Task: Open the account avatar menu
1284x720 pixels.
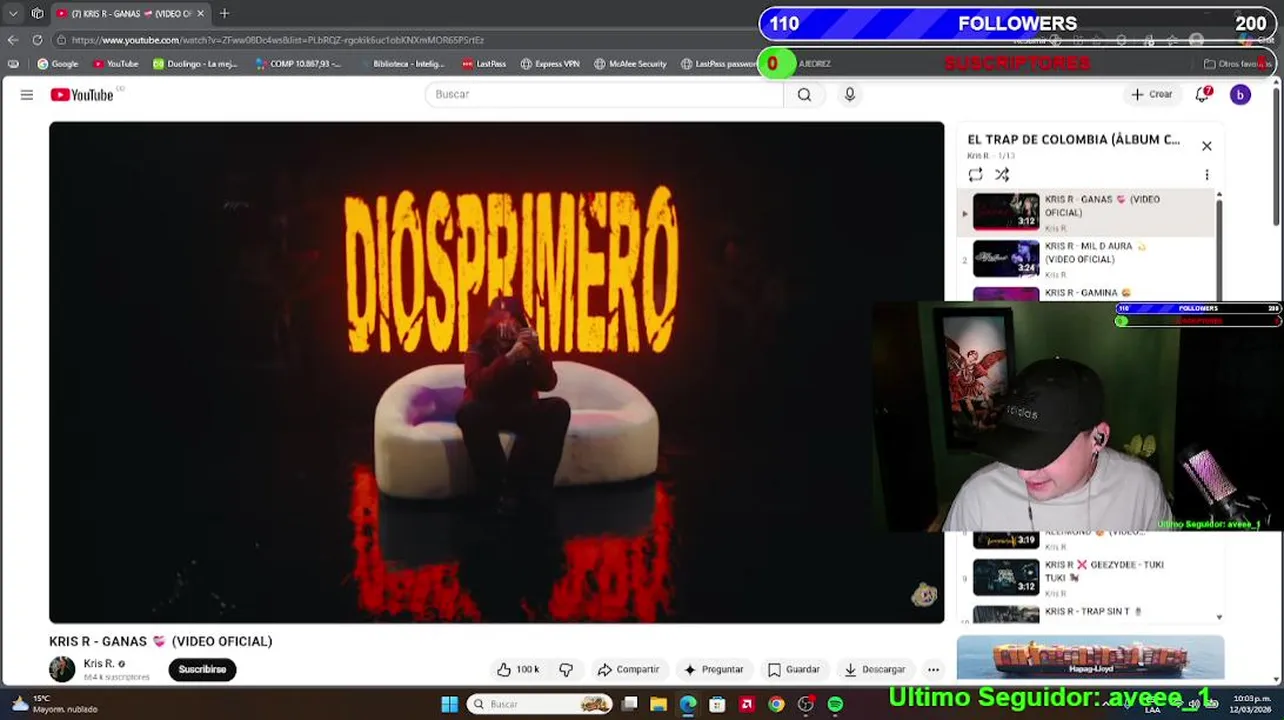Action: click(1240, 94)
